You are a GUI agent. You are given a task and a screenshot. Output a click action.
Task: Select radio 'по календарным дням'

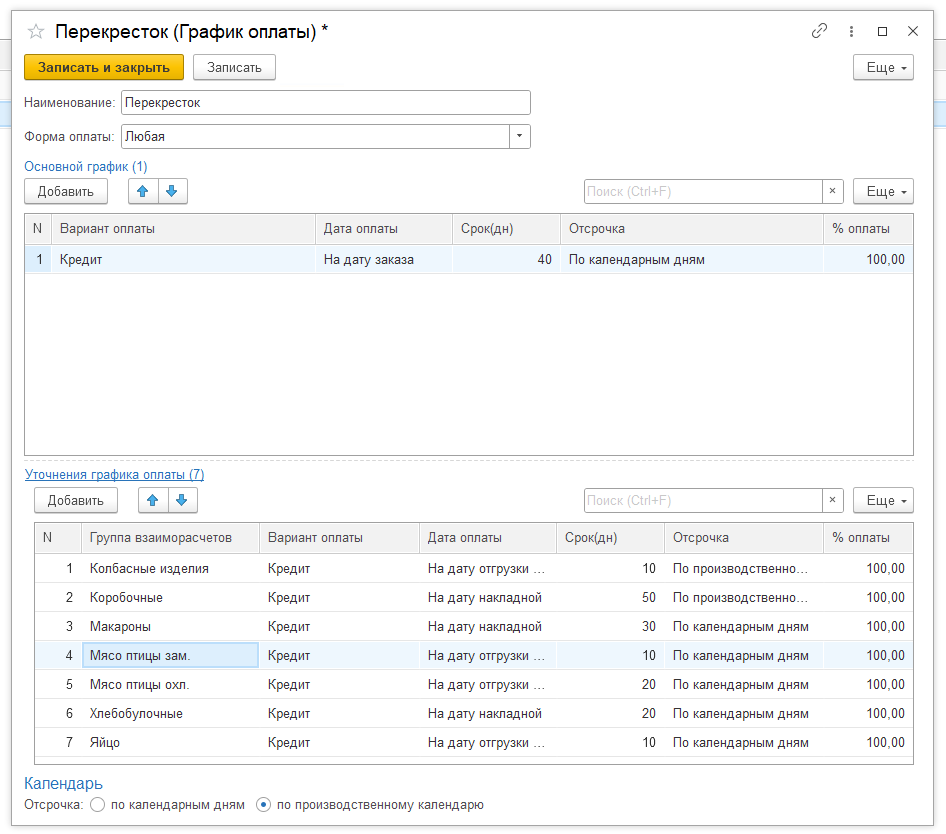[97, 804]
